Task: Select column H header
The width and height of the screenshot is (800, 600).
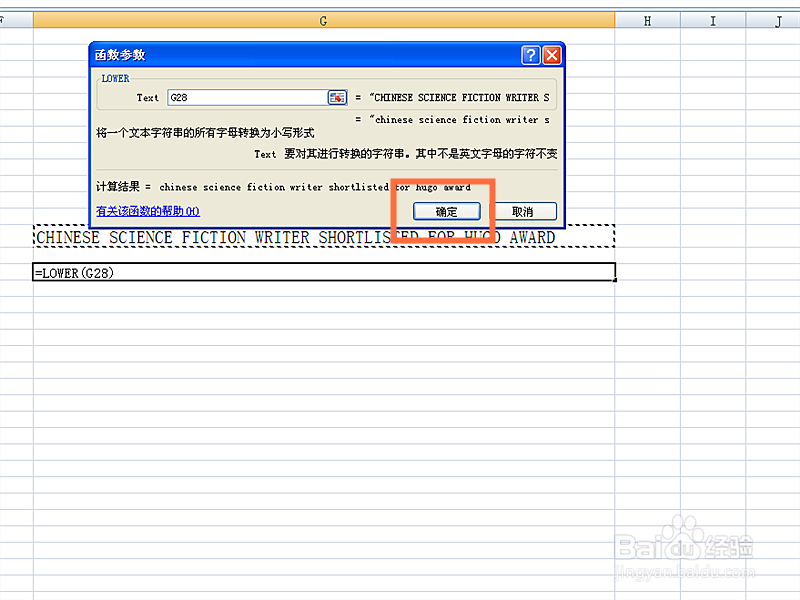Action: (x=647, y=20)
